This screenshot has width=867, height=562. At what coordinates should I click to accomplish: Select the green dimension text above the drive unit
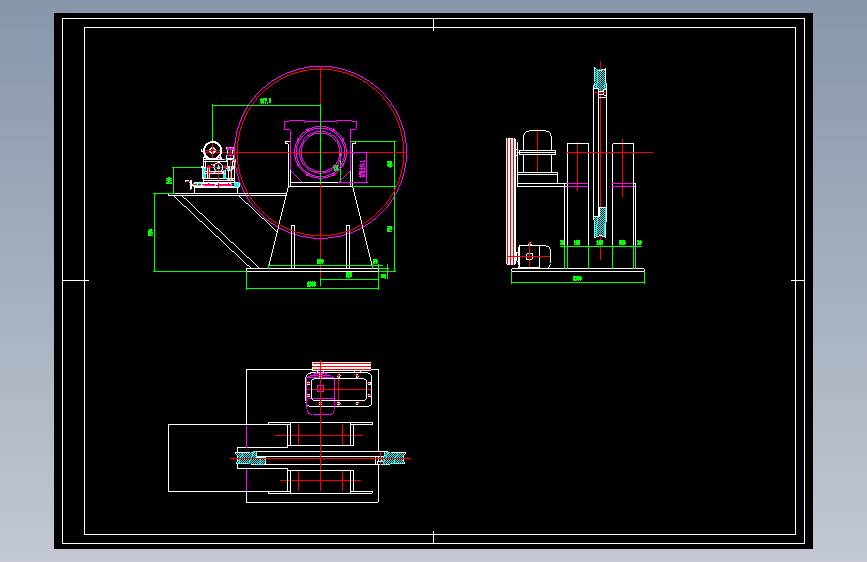pos(266,101)
